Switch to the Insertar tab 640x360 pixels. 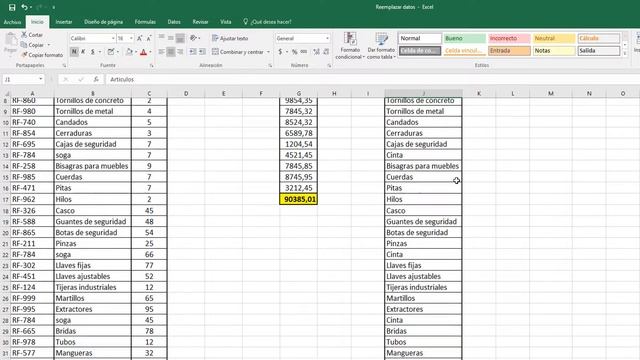(x=64, y=22)
